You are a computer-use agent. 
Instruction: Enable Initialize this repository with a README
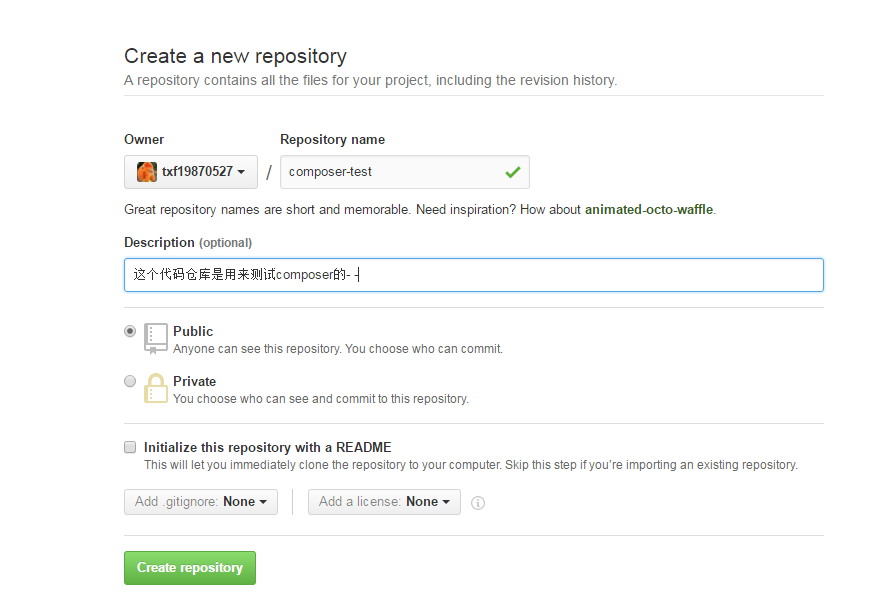click(x=130, y=448)
